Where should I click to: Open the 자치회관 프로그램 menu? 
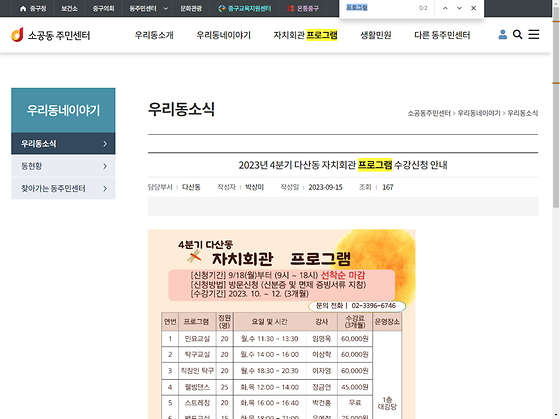coord(305,35)
